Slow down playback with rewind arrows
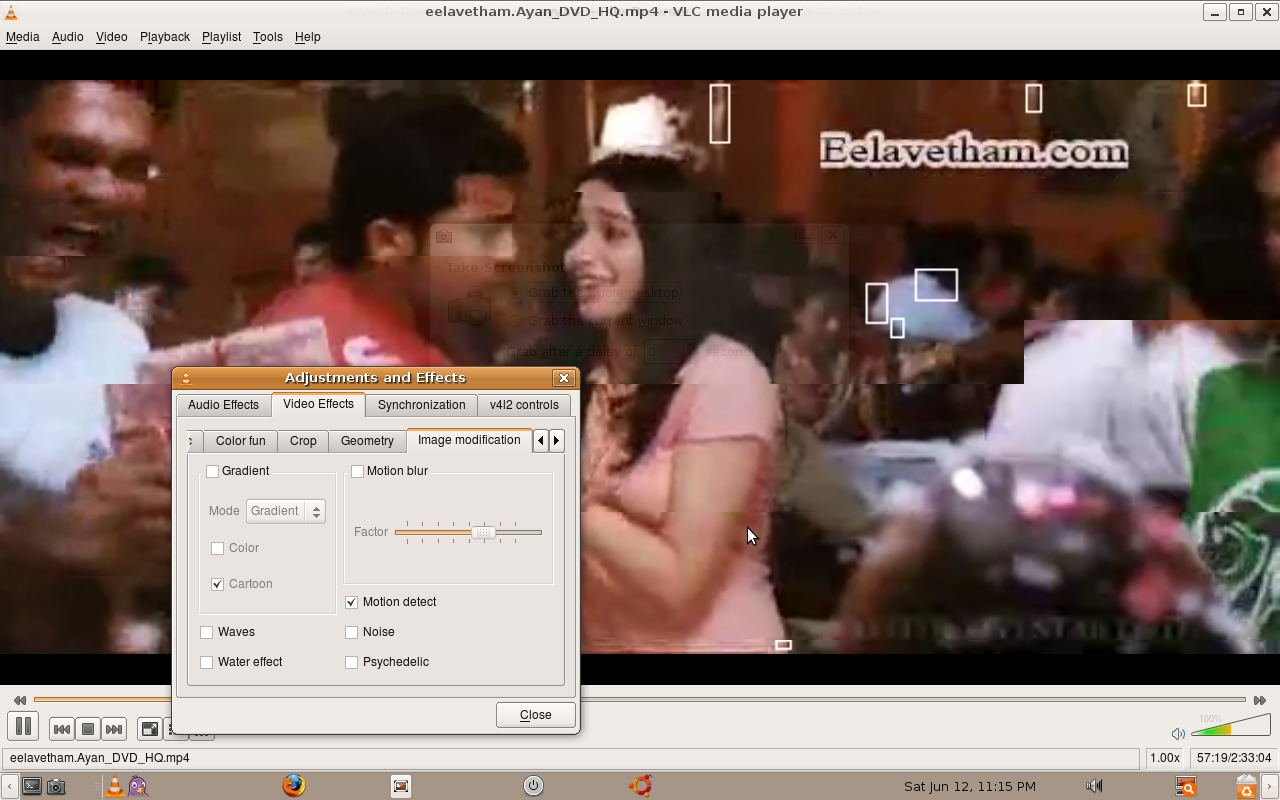 19,700
